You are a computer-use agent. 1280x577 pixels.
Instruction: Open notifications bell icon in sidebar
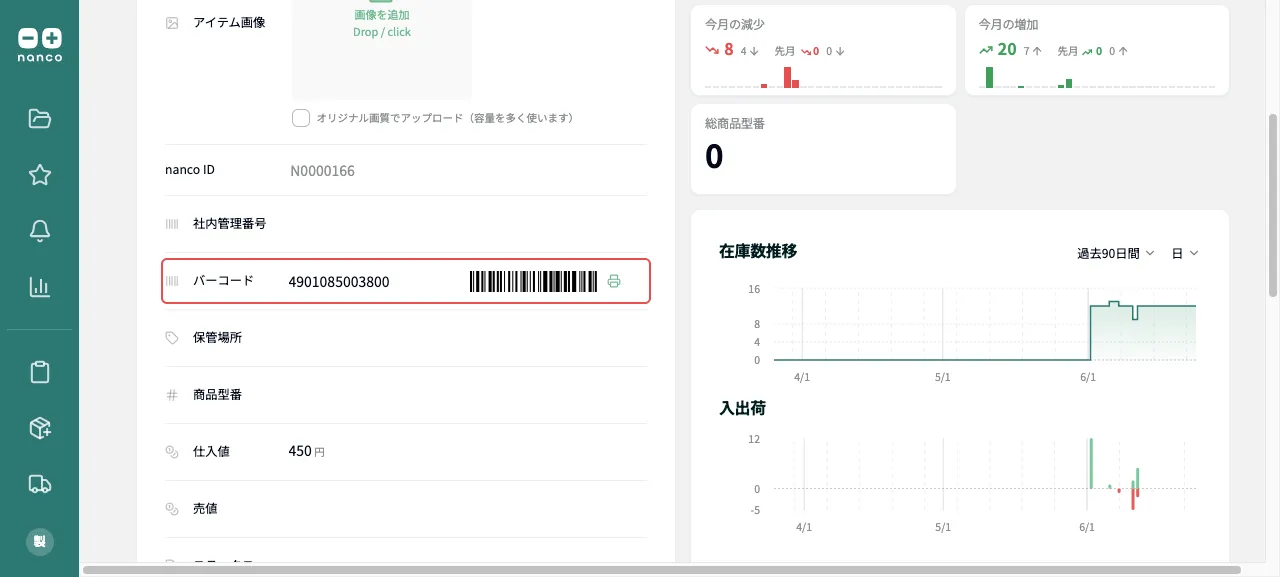point(40,231)
